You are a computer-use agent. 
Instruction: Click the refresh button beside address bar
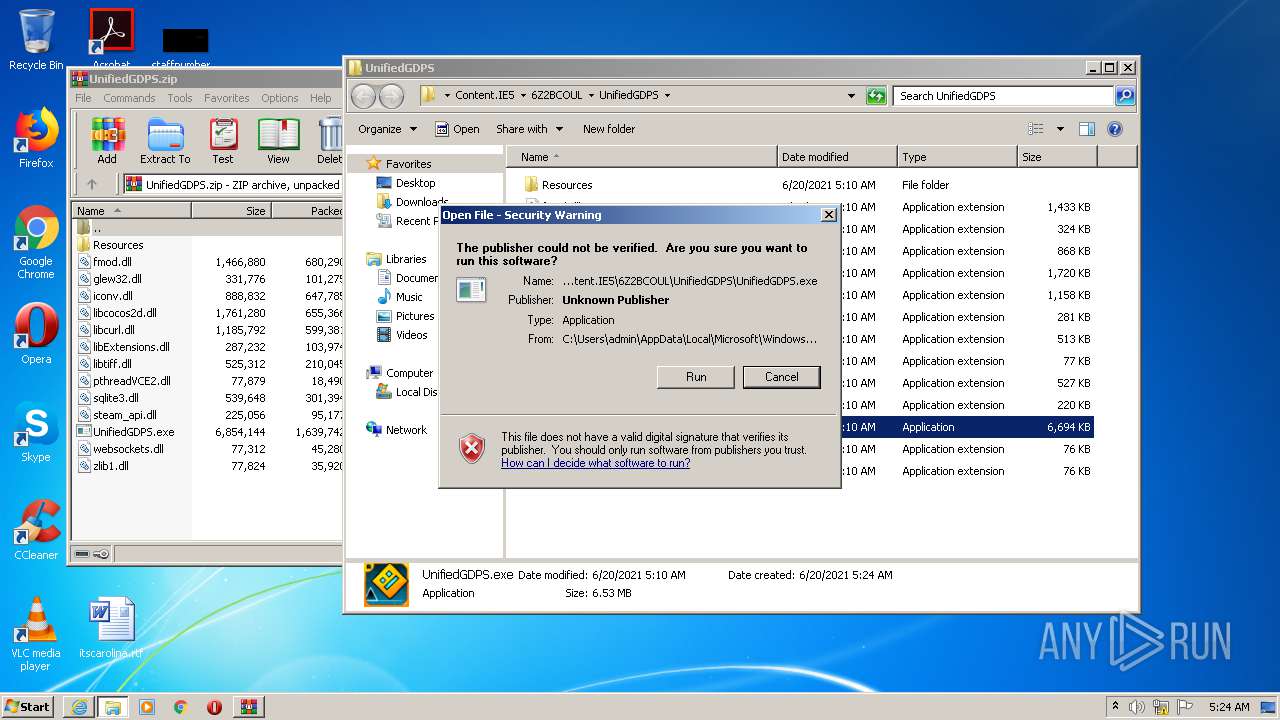click(876, 96)
